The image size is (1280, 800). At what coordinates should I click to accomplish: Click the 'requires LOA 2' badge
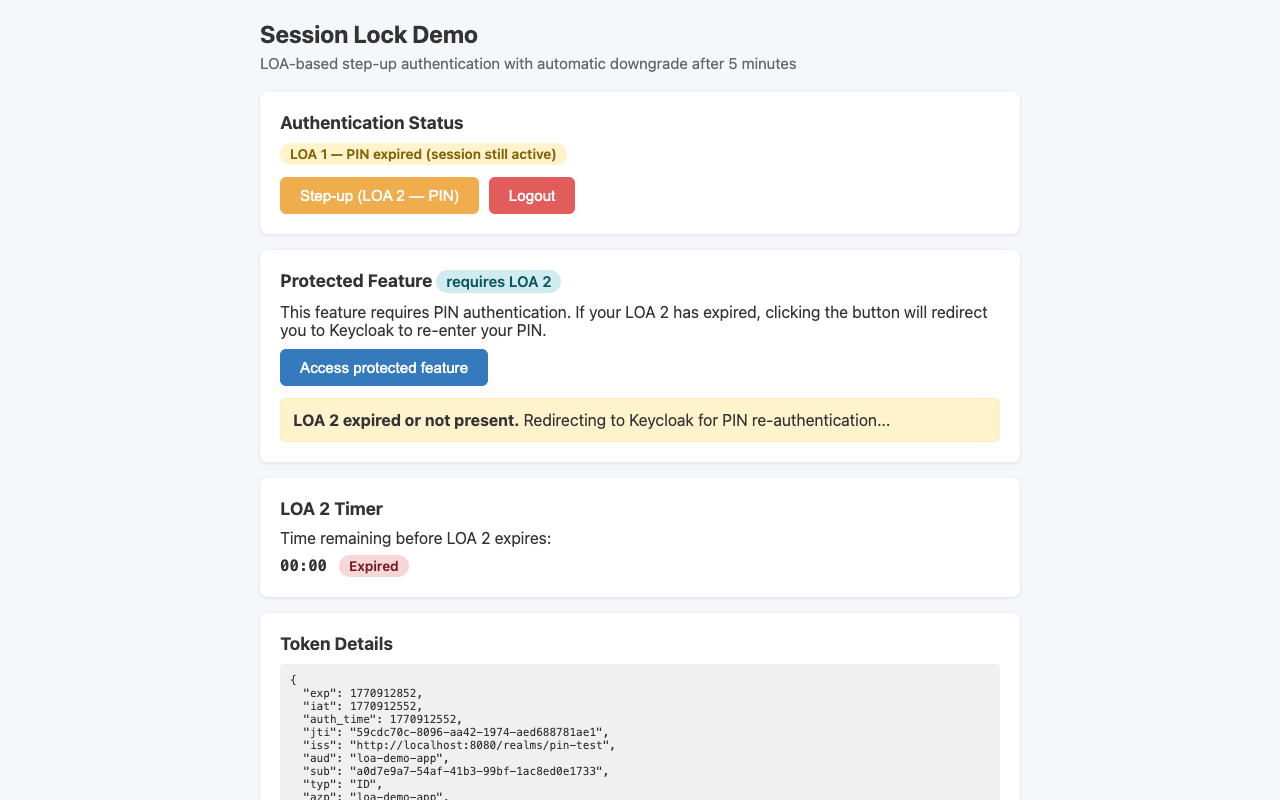pyautogui.click(x=498, y=281)
